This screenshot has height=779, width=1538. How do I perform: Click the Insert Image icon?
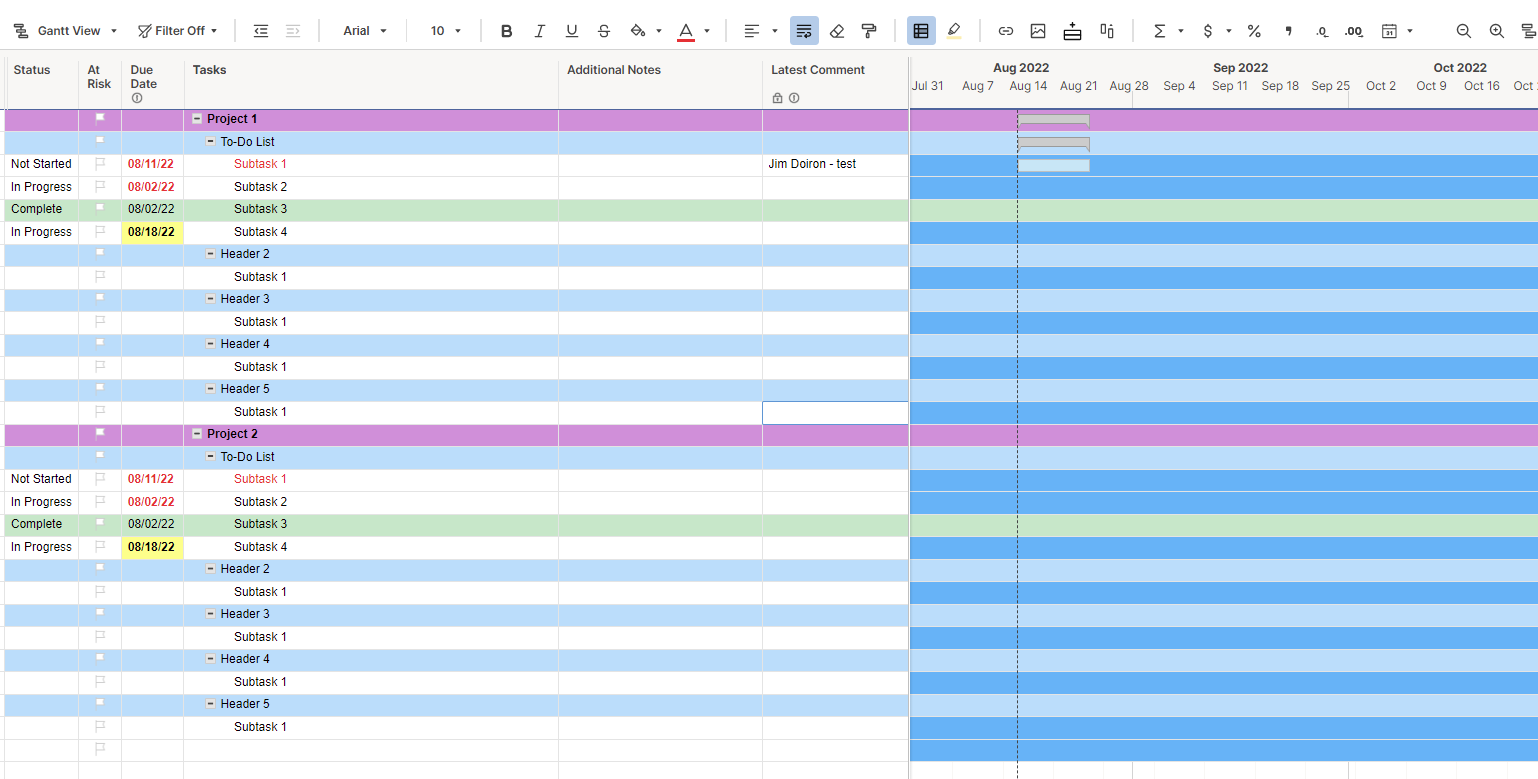click(x=1038, y=31)
